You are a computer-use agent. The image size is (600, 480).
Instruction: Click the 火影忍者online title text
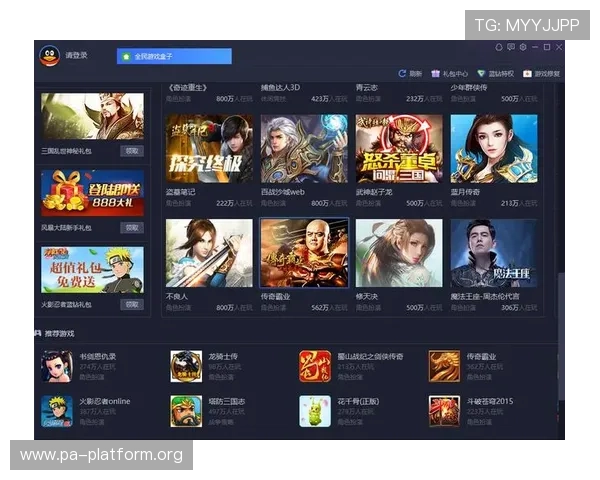point(105,401)
